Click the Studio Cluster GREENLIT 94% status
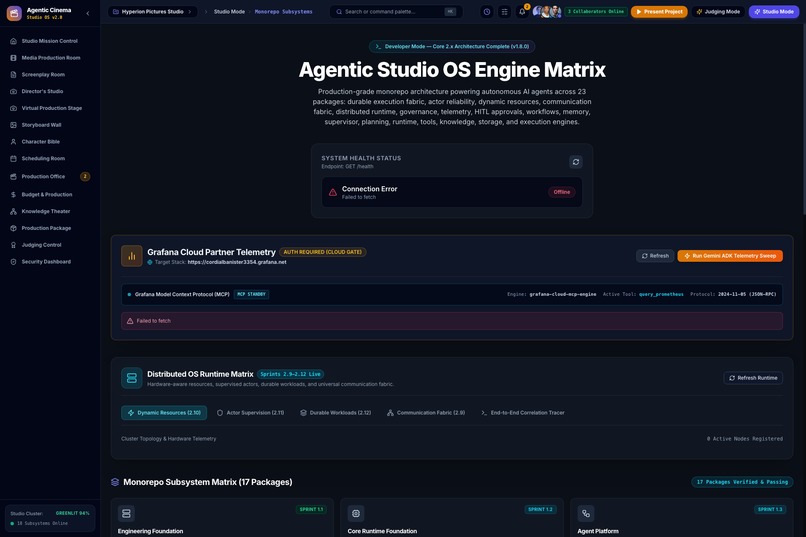 click(x=72, y=513)
